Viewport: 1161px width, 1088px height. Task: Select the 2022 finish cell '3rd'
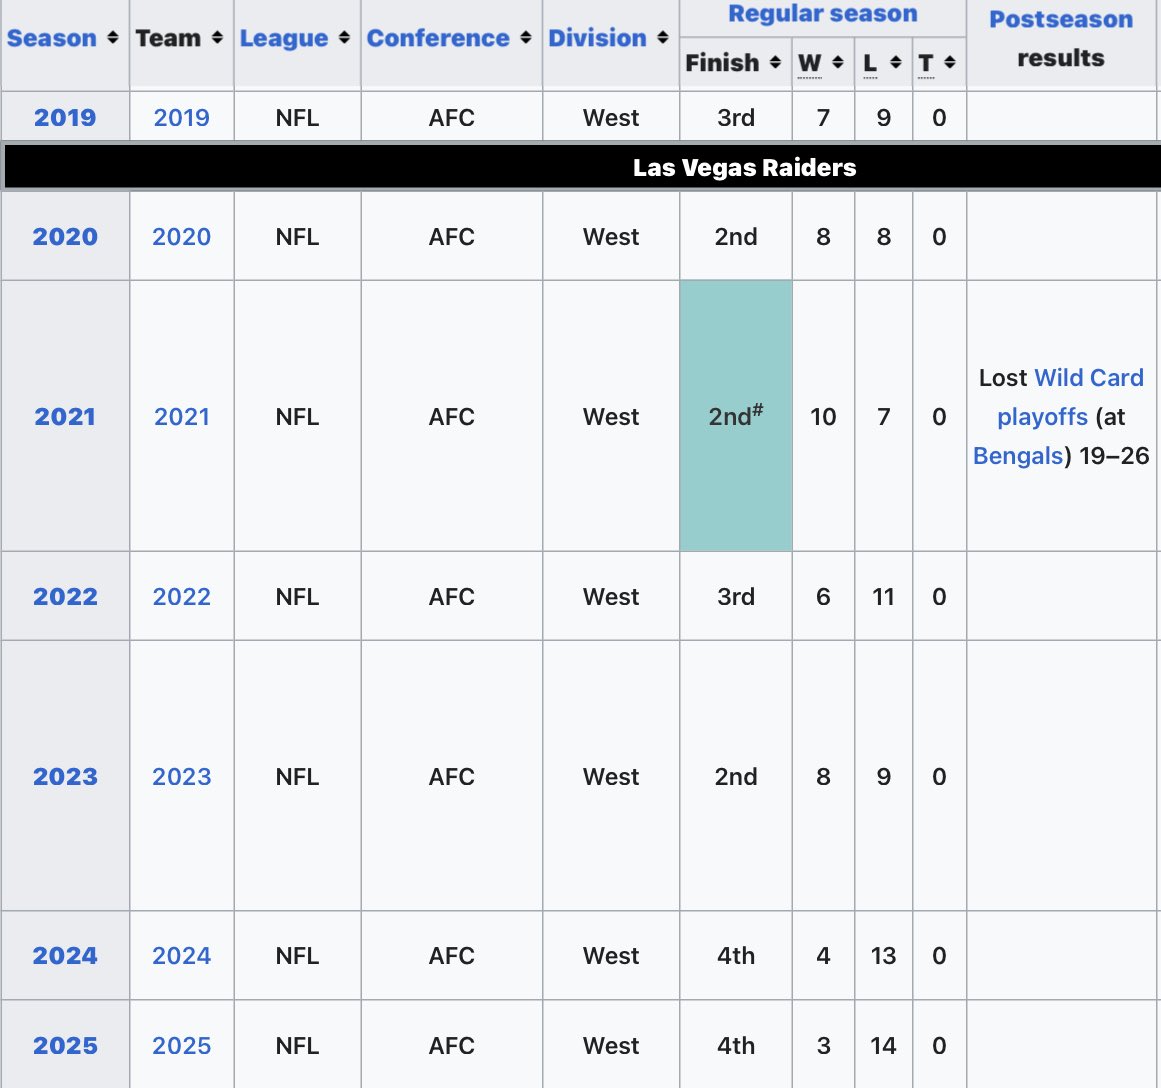tap(736, 596)
